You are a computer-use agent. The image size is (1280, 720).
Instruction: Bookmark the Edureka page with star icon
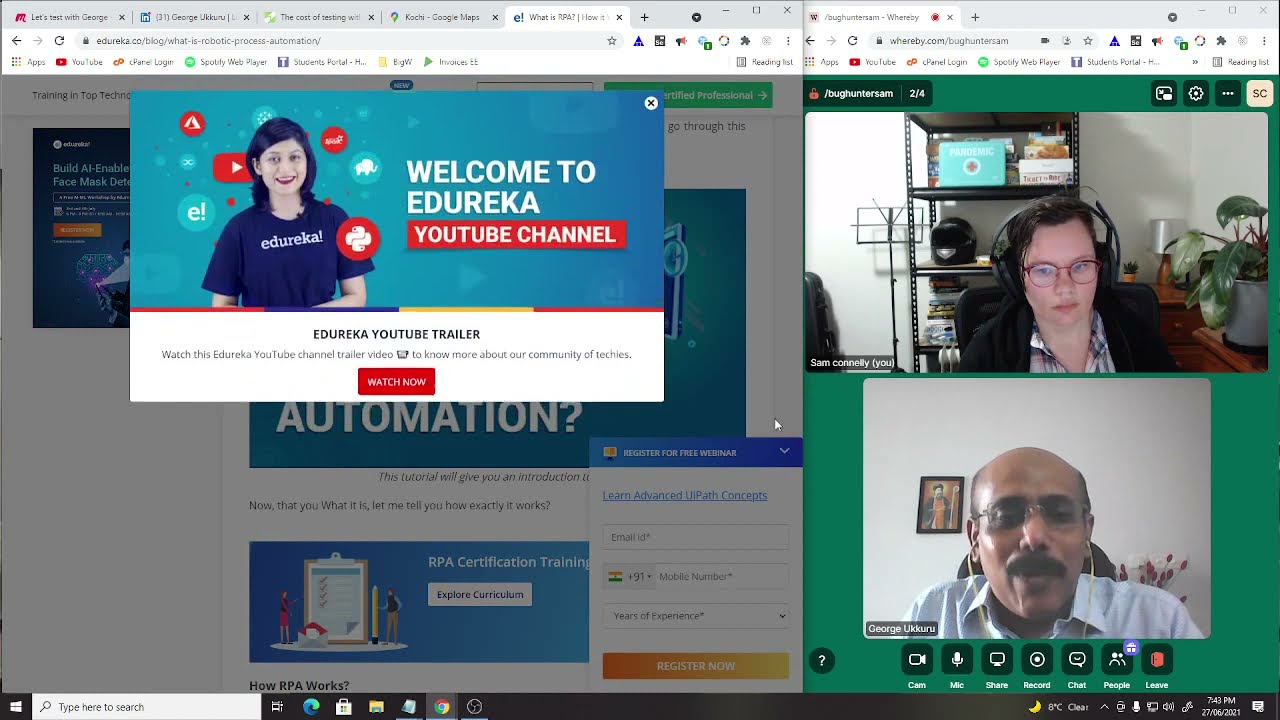pyautogui.click(x=612, y=40)
